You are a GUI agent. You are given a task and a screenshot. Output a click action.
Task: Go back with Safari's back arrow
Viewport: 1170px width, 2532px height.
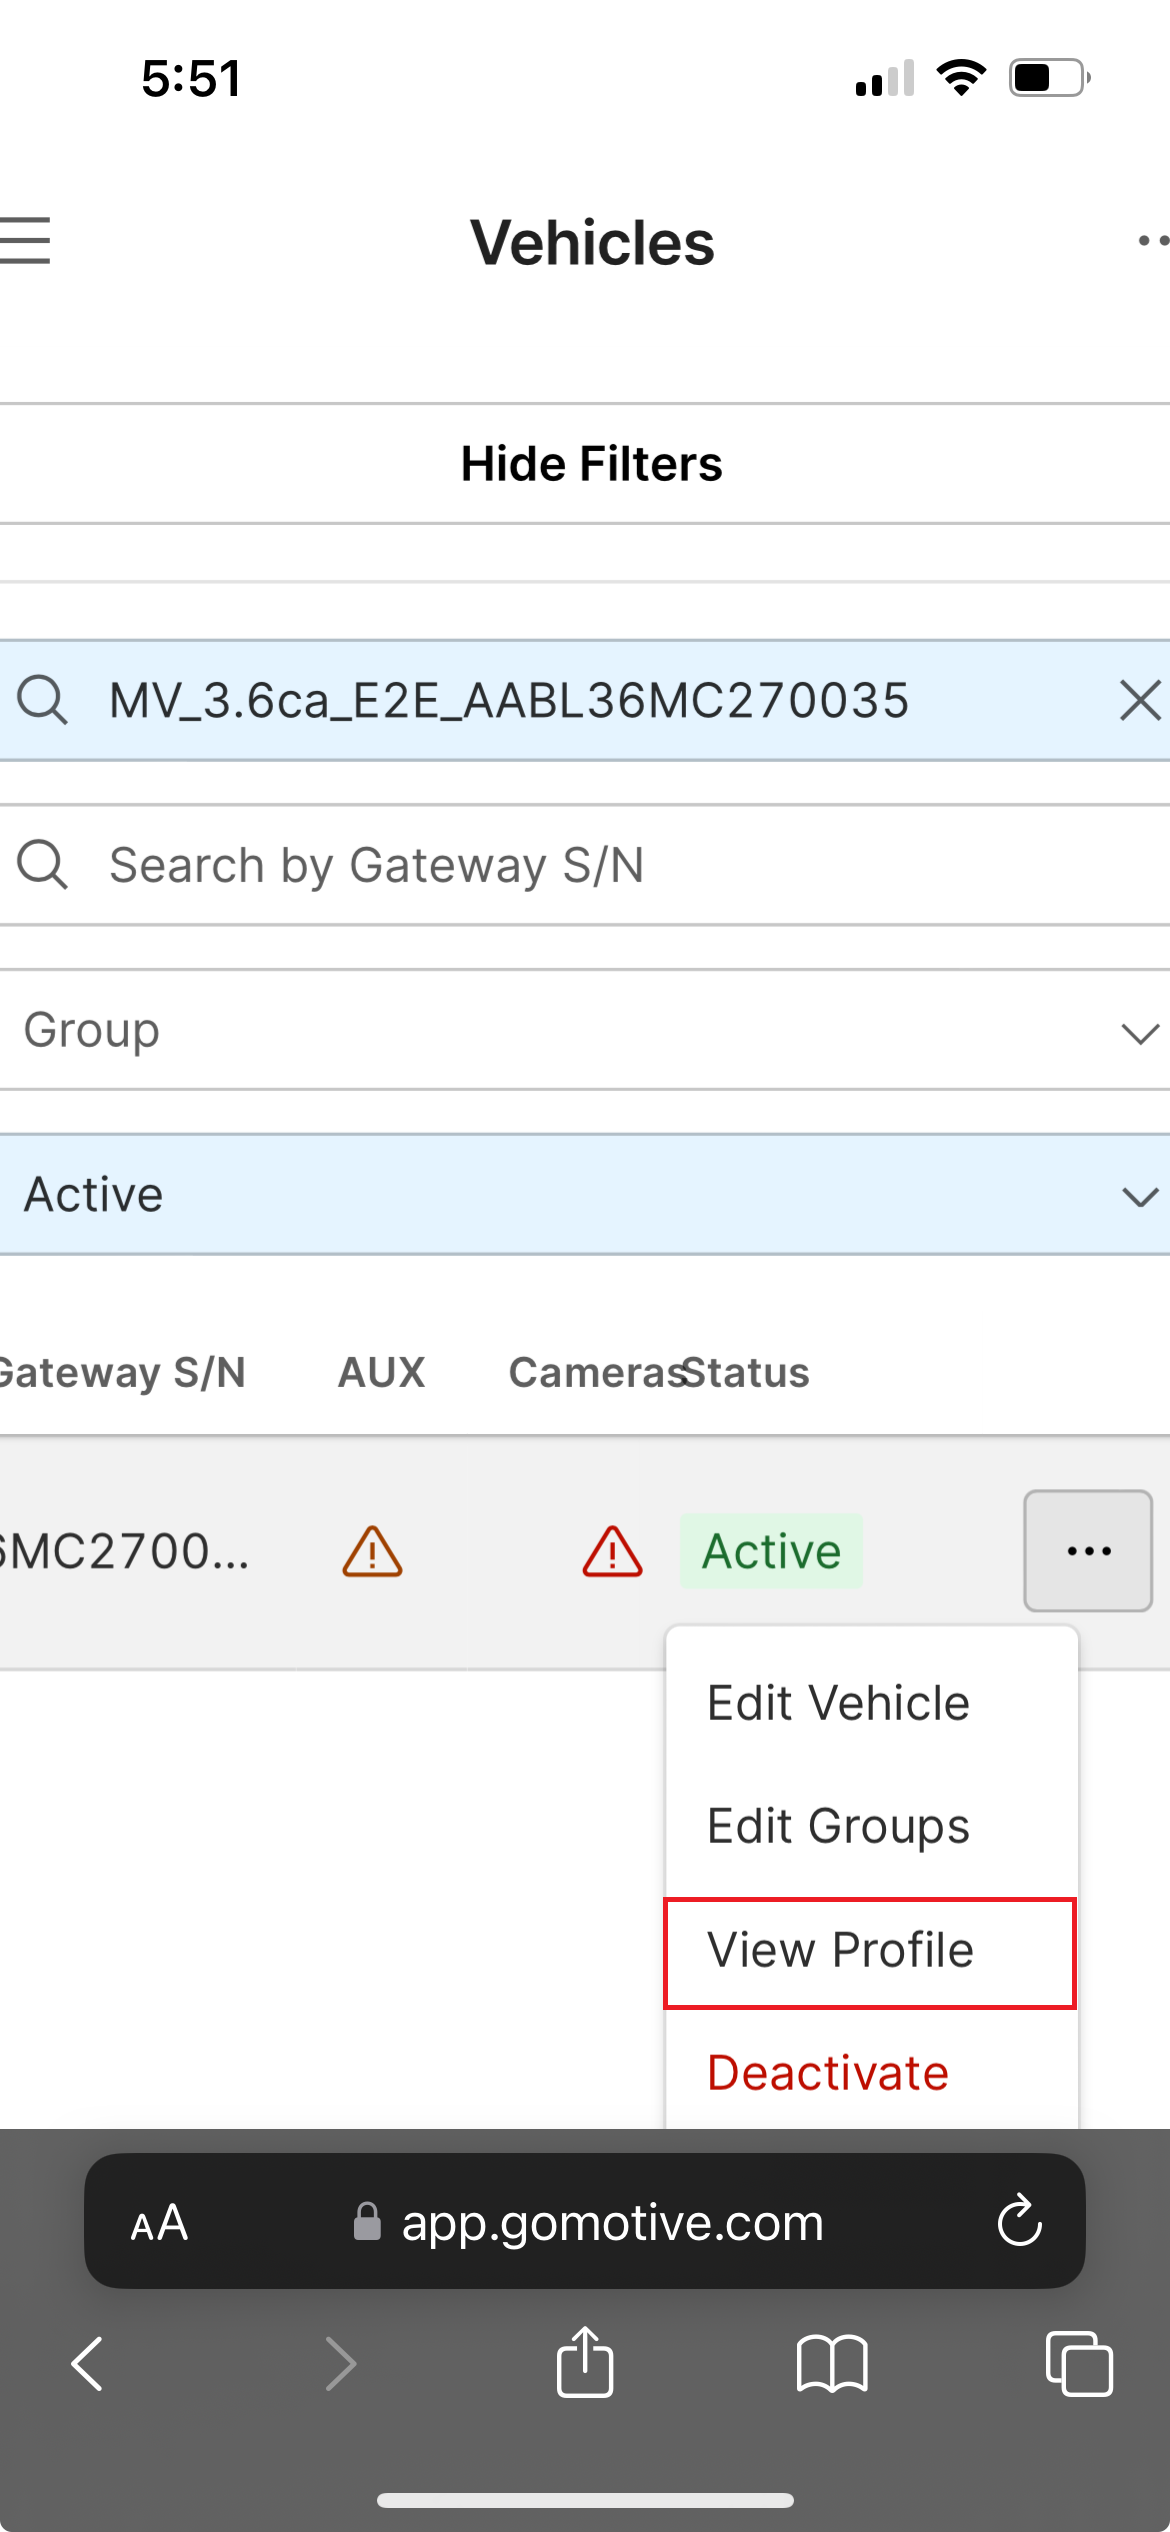tap(88, 2364)
